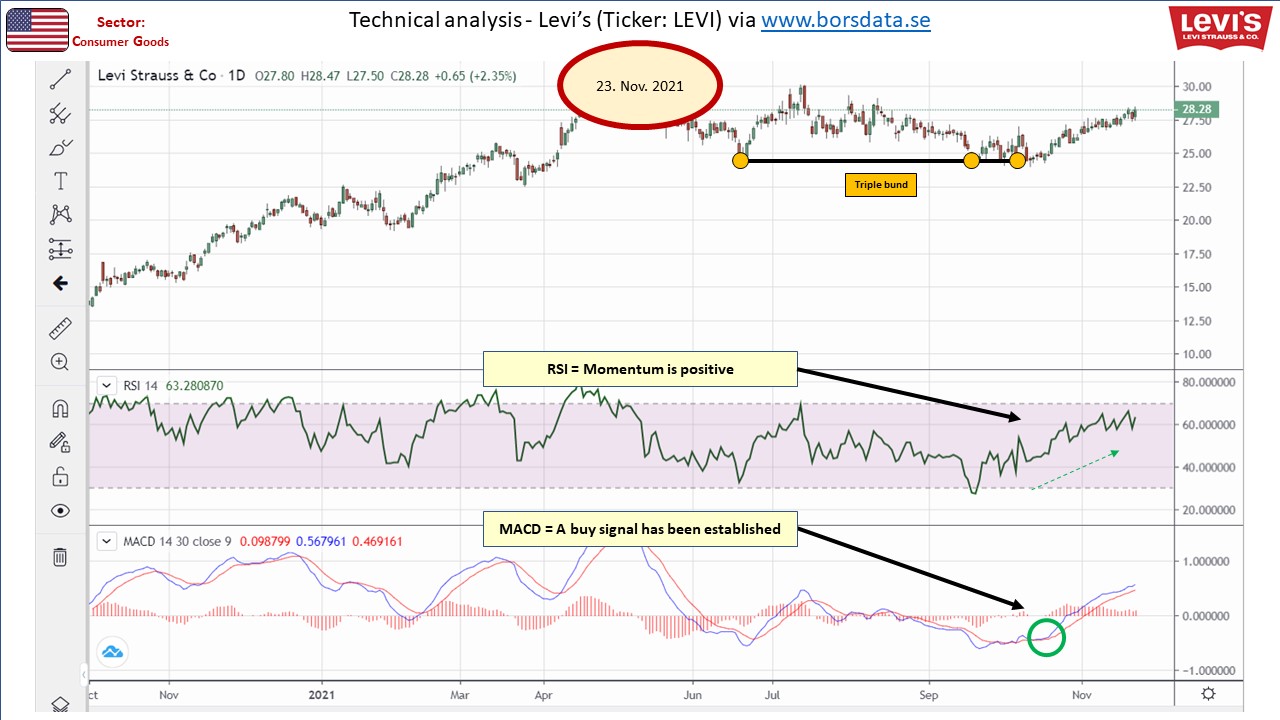This screenshot has width=1280, height=720.
Task: Open the prediction and measurement tool
Action: pos(60,248)
